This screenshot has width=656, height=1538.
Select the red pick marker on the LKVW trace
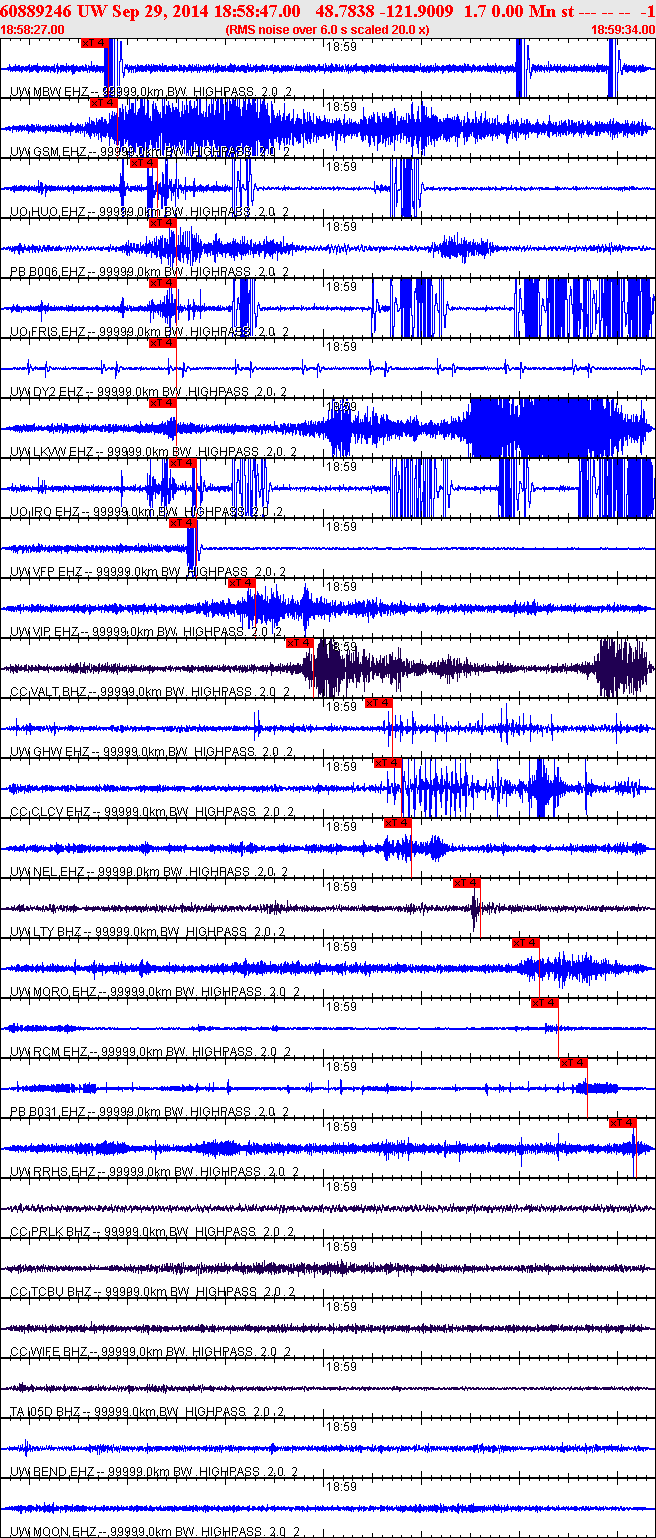click(162, 403)
